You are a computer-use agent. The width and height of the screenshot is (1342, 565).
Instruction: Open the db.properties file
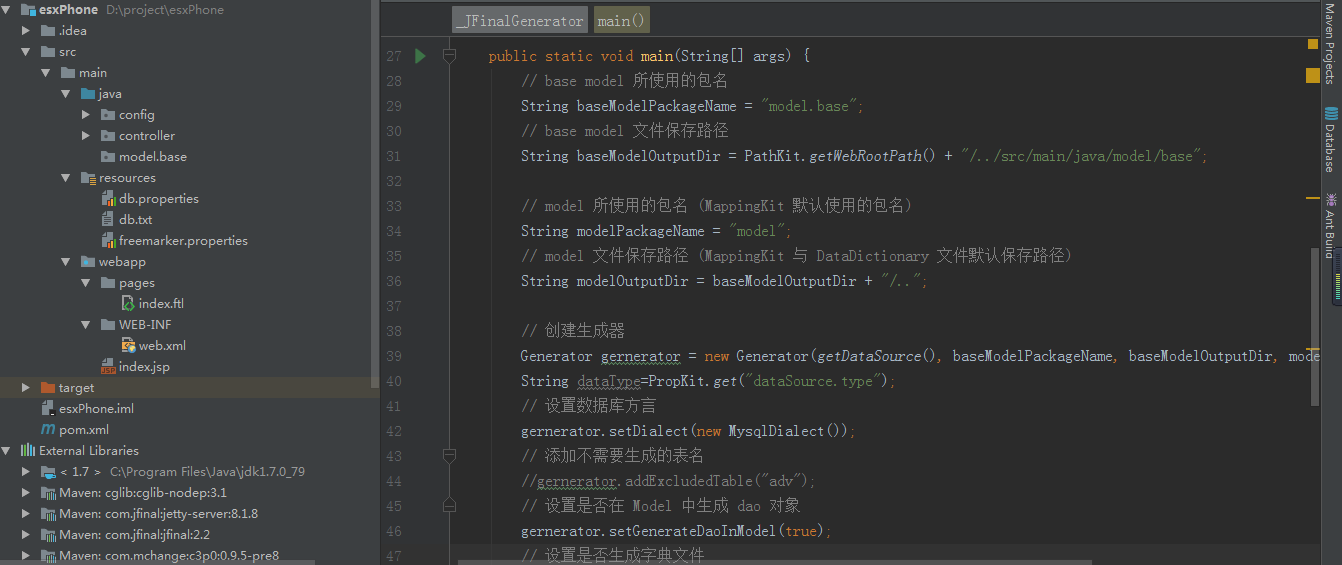click(x=159, y=198)
